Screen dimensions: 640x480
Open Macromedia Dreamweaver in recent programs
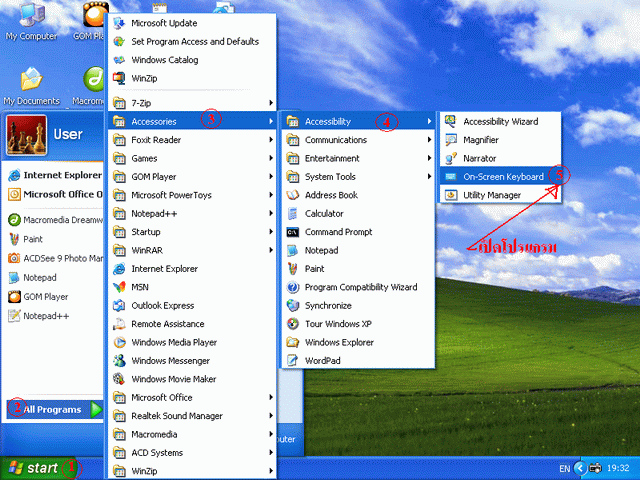coord(55,220)
